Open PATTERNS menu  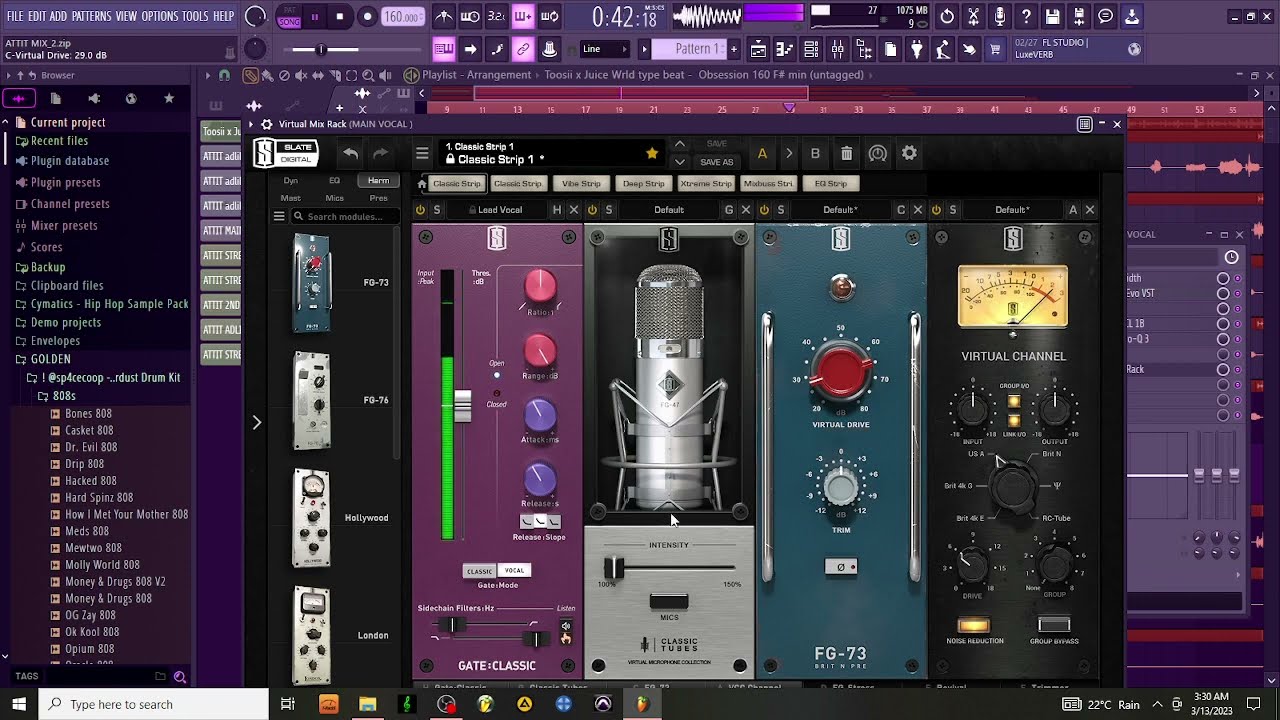(91, 17)
